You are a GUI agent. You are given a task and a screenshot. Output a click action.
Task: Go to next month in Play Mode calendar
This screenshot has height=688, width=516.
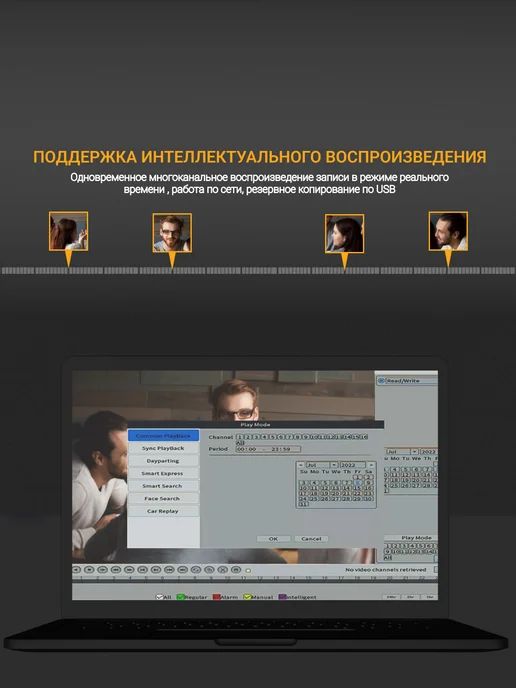371,465
